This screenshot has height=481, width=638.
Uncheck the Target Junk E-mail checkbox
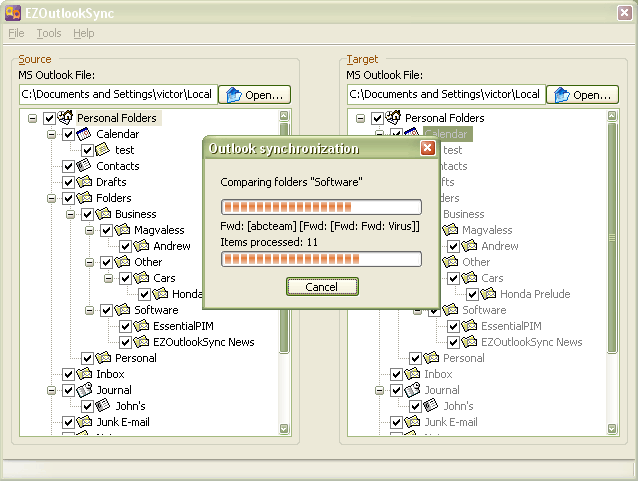coord(396,422)
